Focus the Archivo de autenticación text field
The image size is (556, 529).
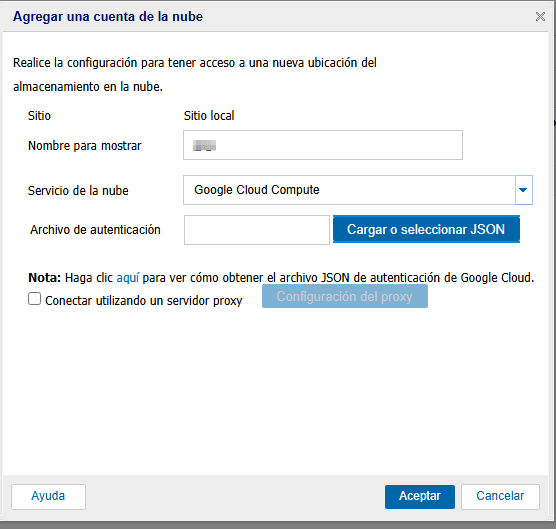(257, 230)
